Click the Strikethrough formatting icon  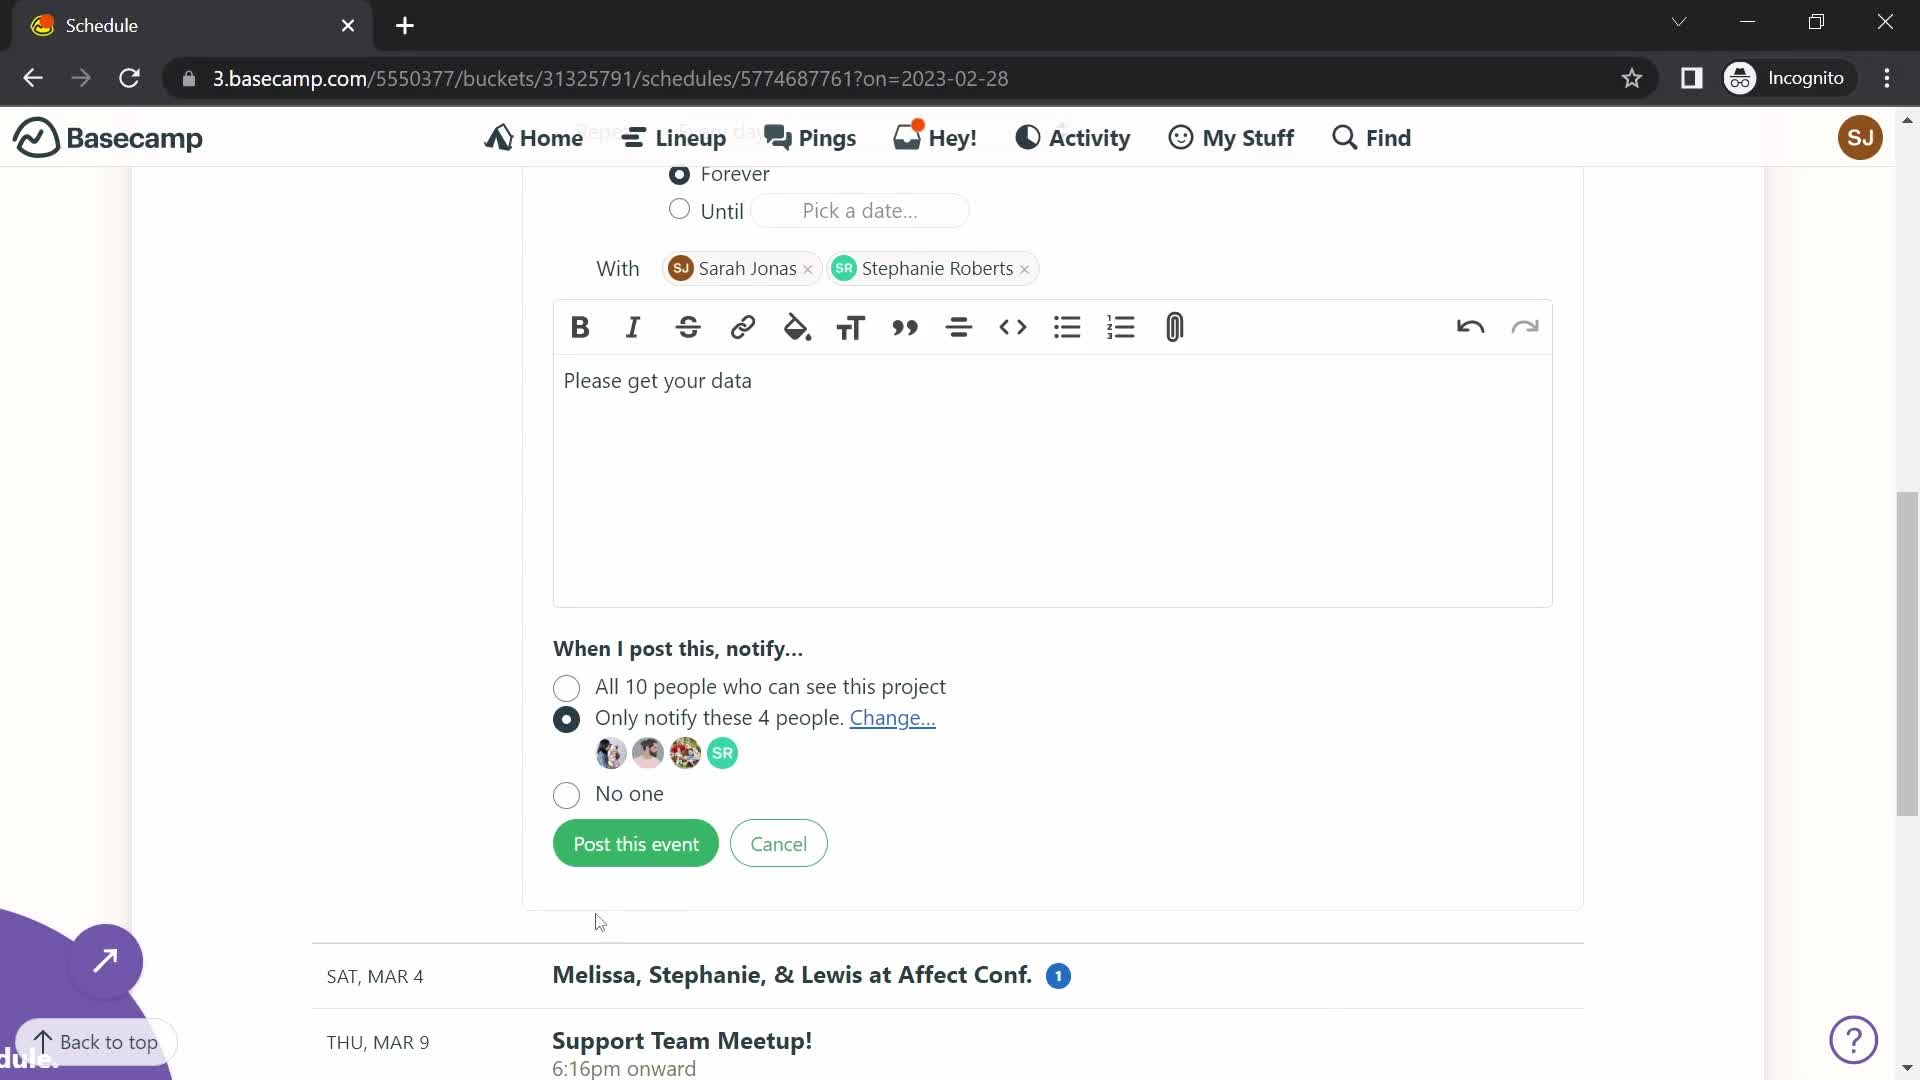[687, 327]
